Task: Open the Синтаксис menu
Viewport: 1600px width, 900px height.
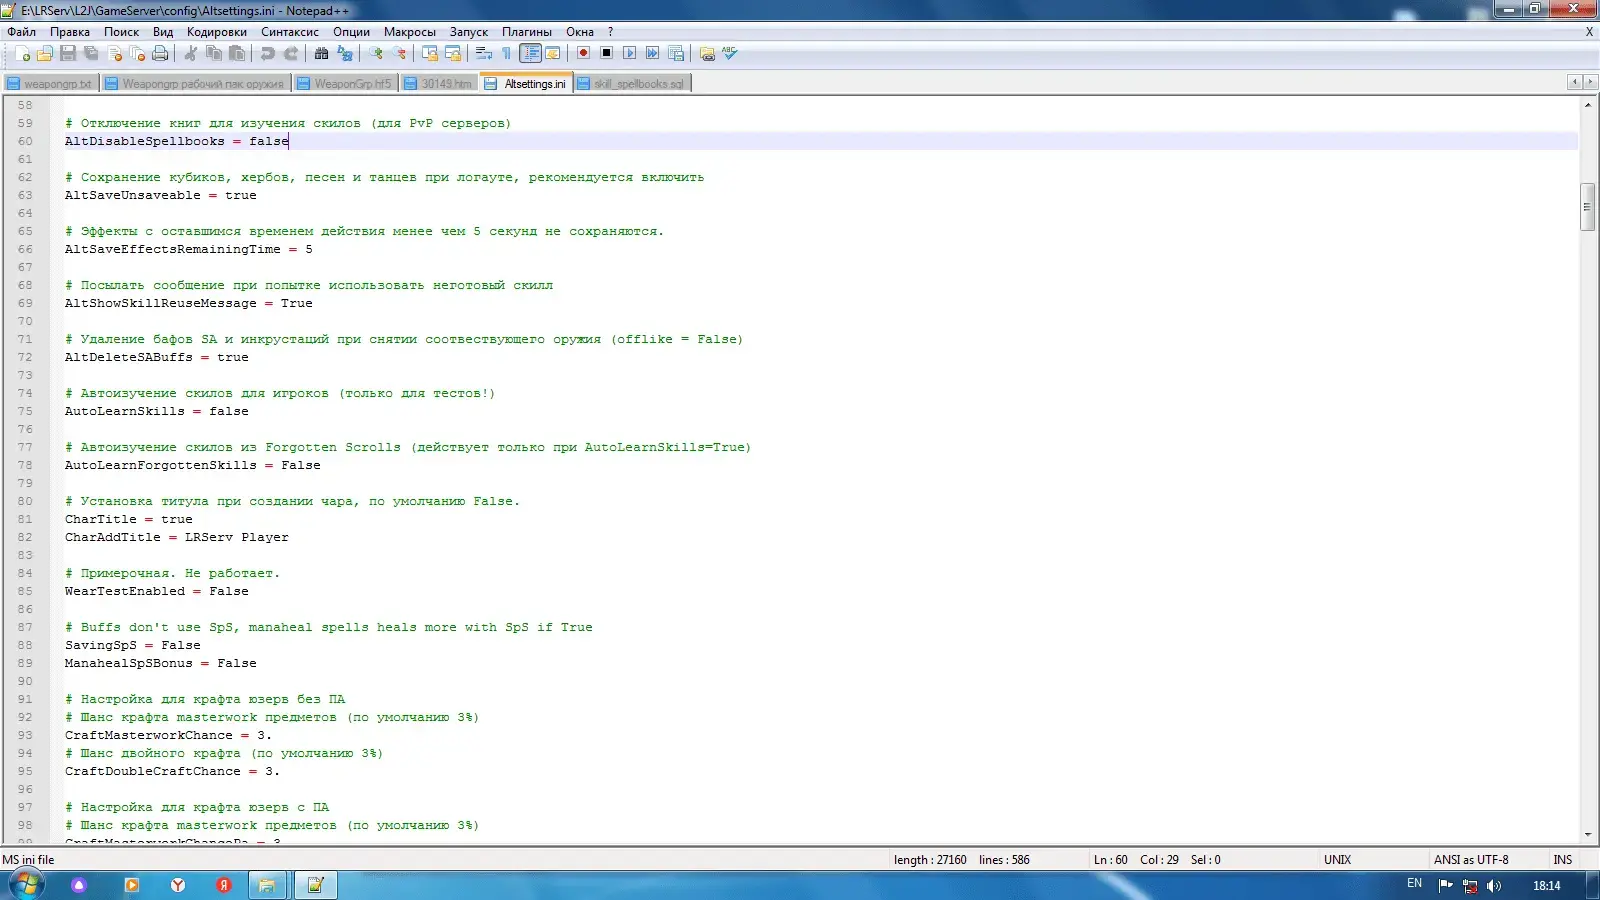Action: pos(290,32)
